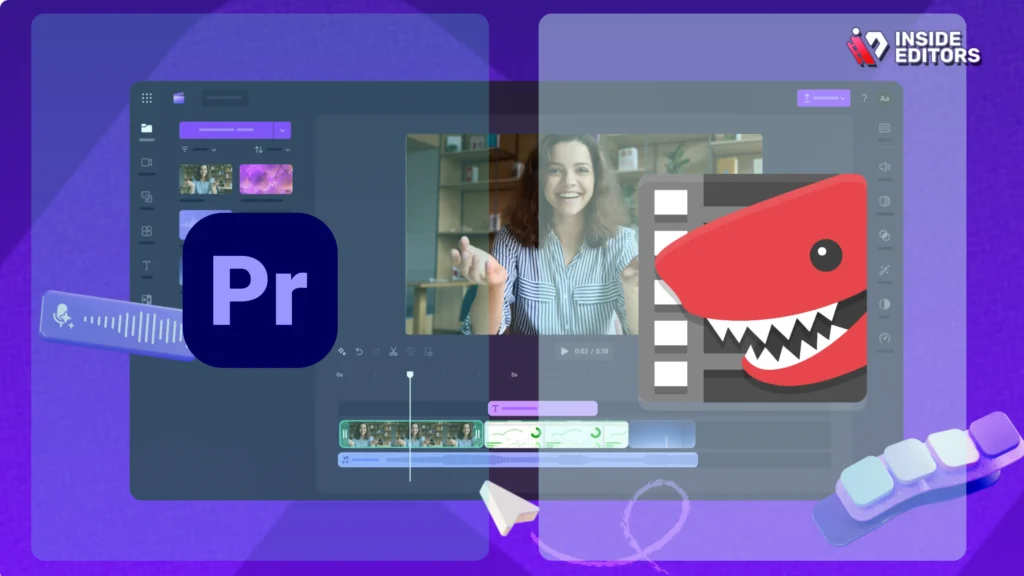This screenshot has height=576, width=1024.
Task: Open the fade icon in right sidebar
Action: tap(885, 201)
